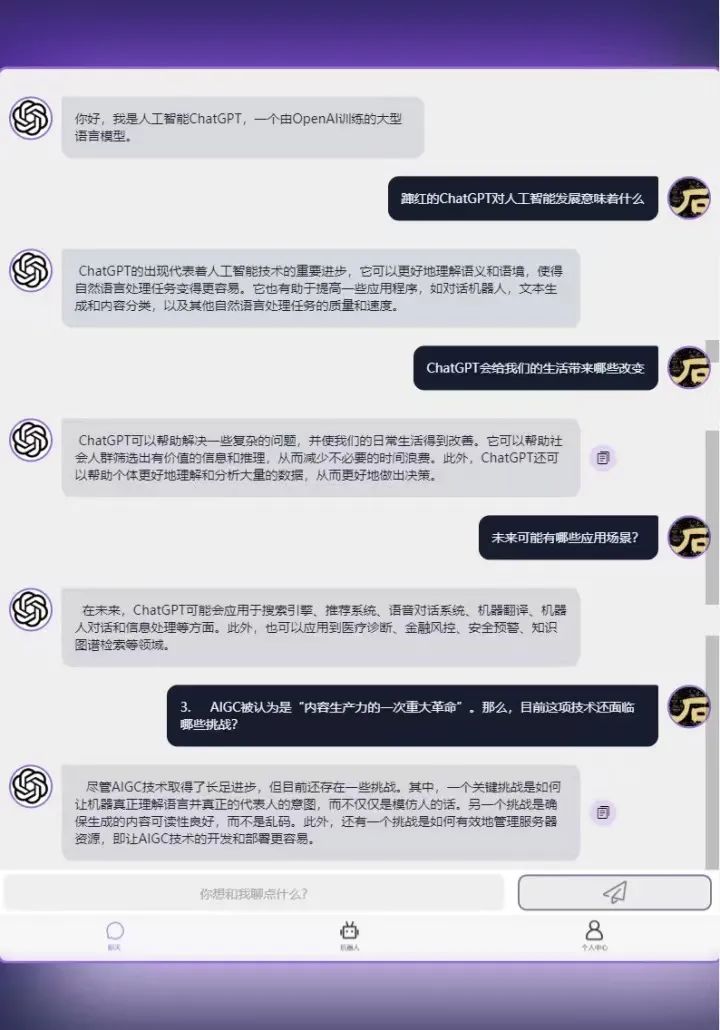Screen dimensions: 720x1030
Task: Select the '未来可能有哪些应用场景?' user message
Action: [568, 537]
